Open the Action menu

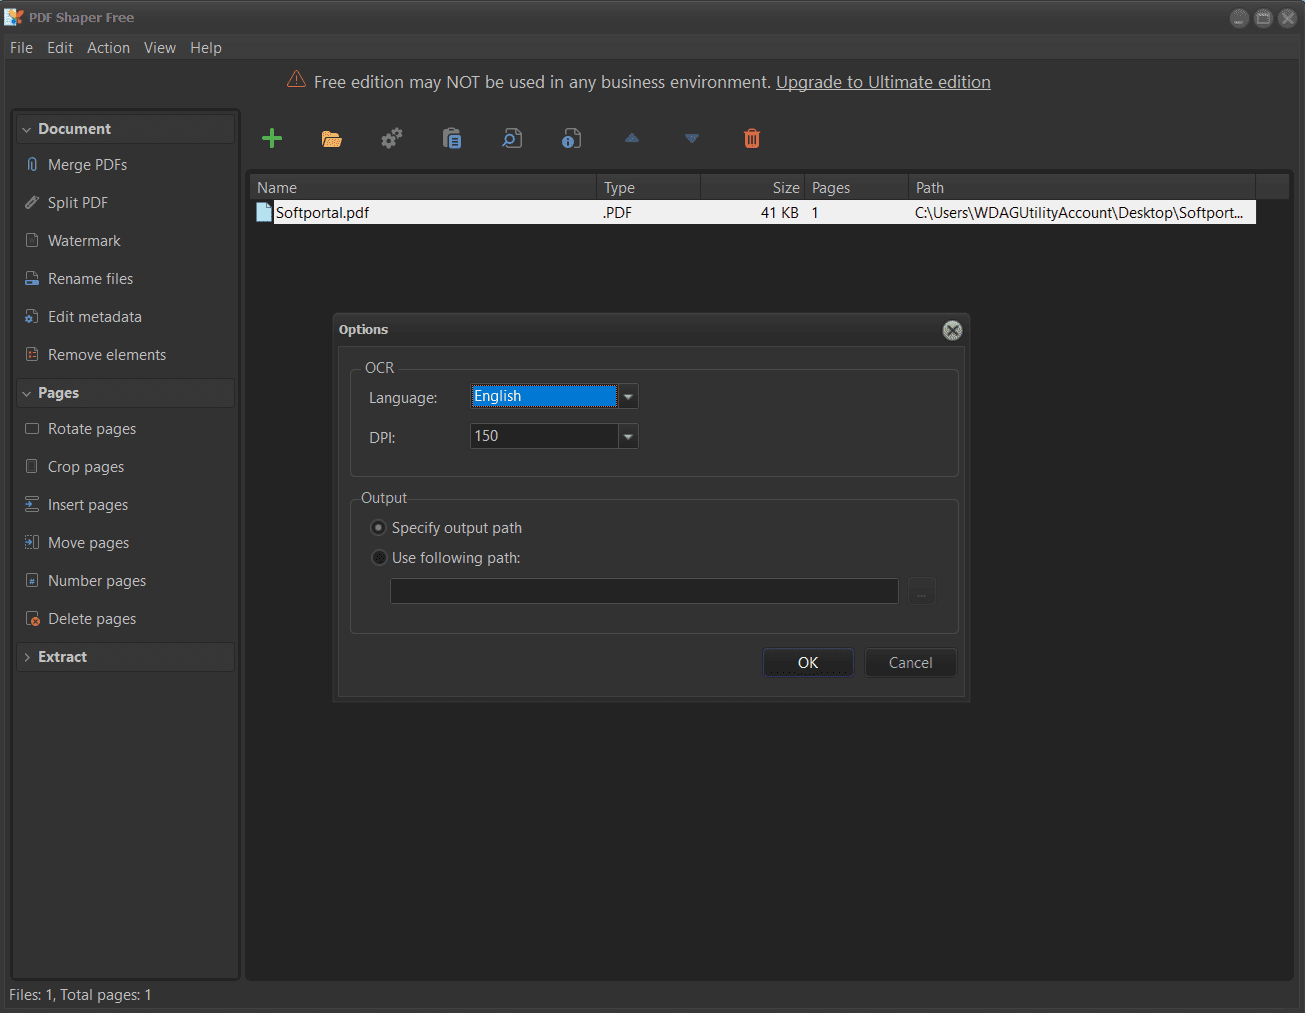click(108, 48)
